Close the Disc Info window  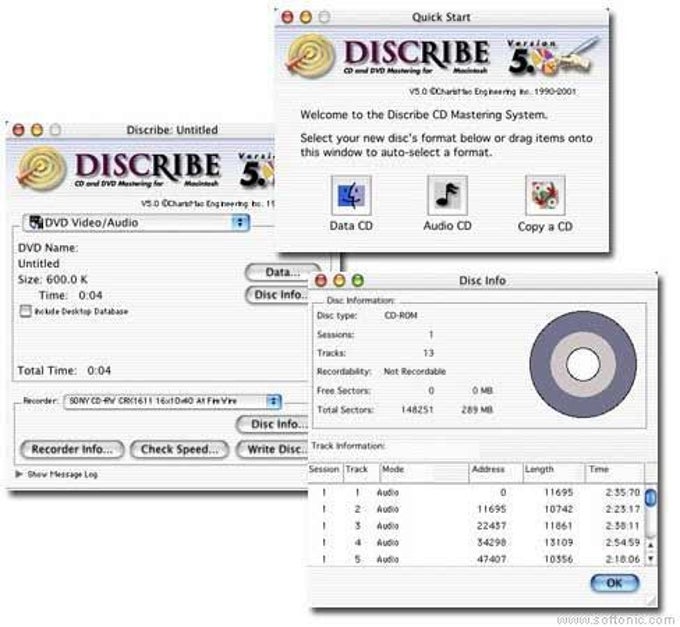tap(321, 281)
